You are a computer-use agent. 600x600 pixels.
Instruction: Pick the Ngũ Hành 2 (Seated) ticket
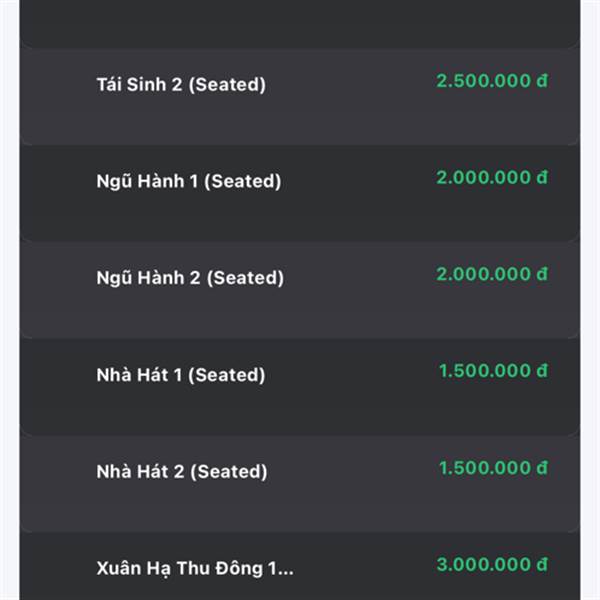tap(300, 290)
